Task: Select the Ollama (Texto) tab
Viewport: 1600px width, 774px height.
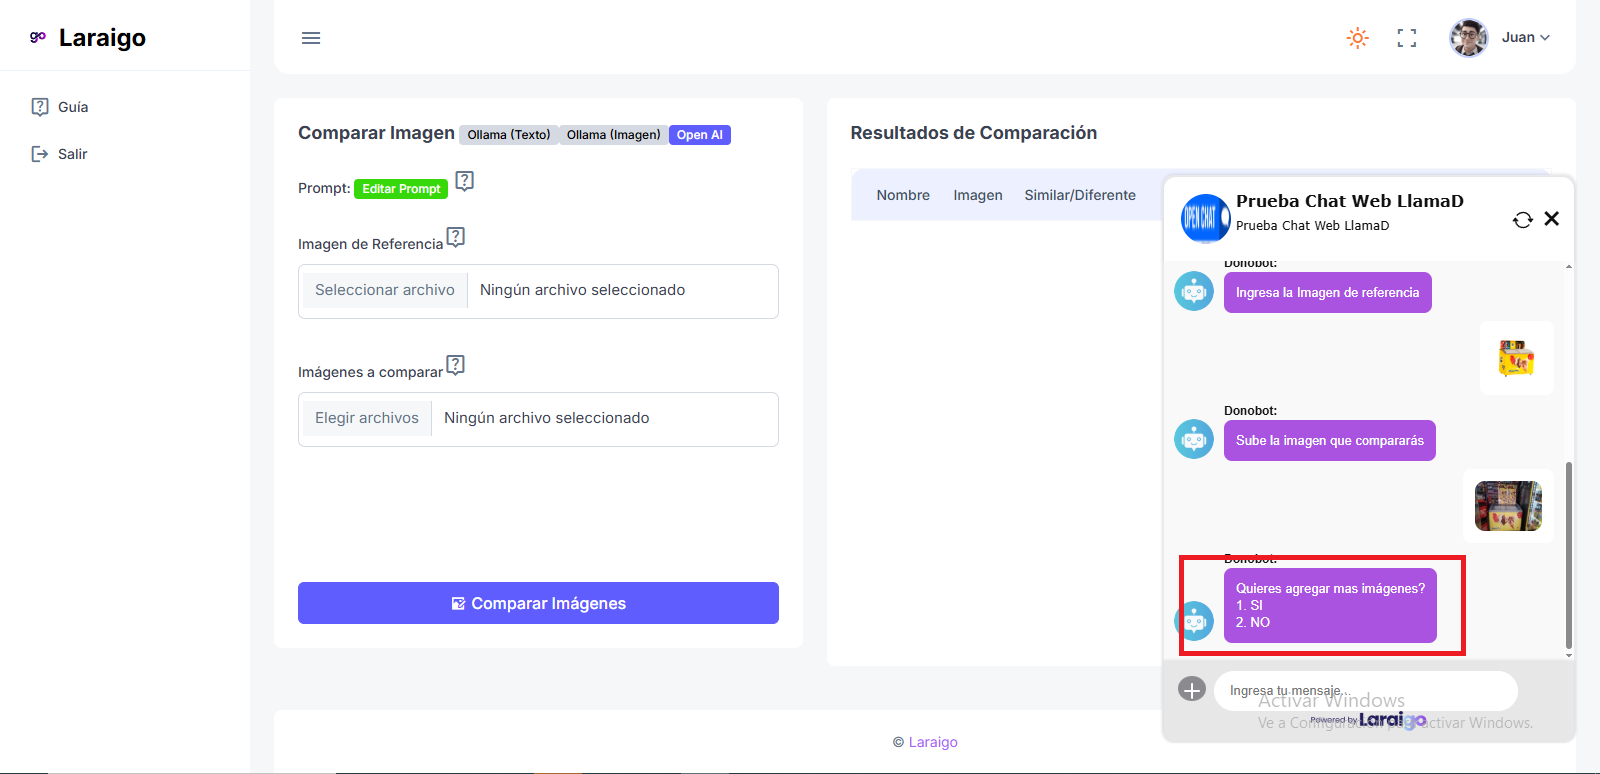Action: pyautogui.click(x=509, y=135)
